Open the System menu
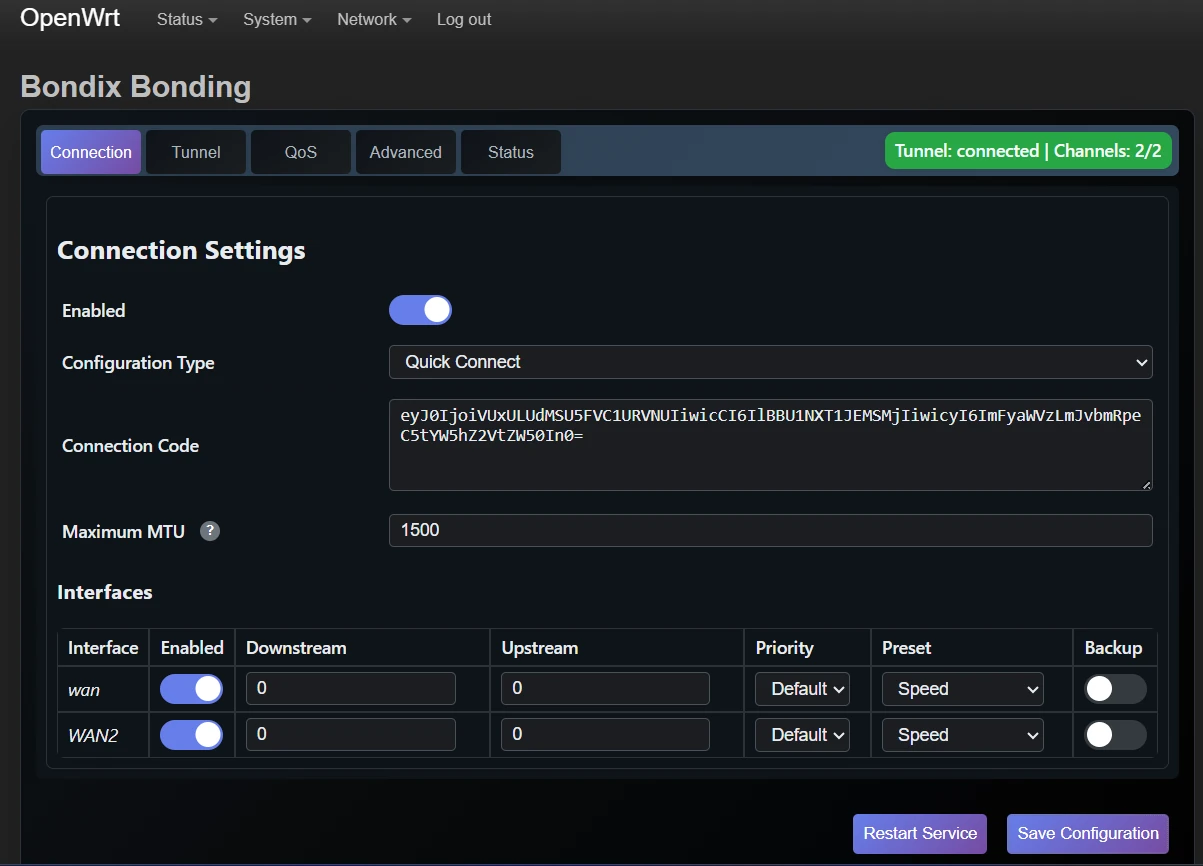 pyautogui.click(x=277, y=19)
